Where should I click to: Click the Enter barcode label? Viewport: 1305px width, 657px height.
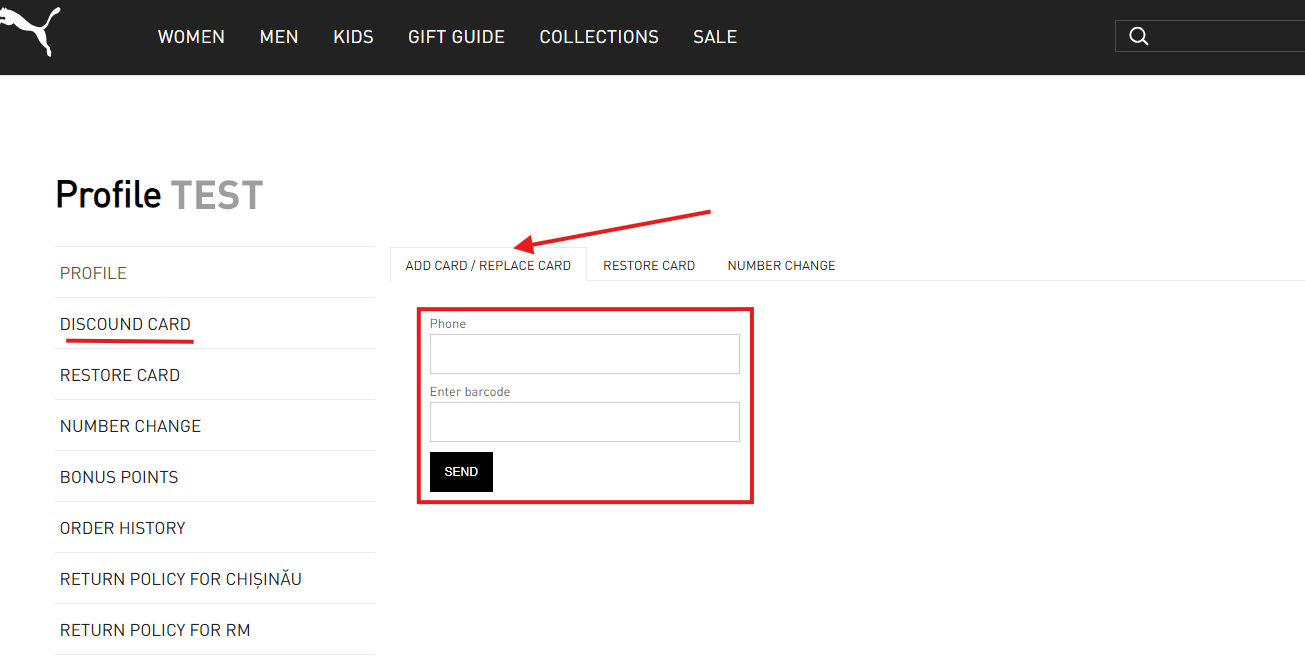(470, 392)
